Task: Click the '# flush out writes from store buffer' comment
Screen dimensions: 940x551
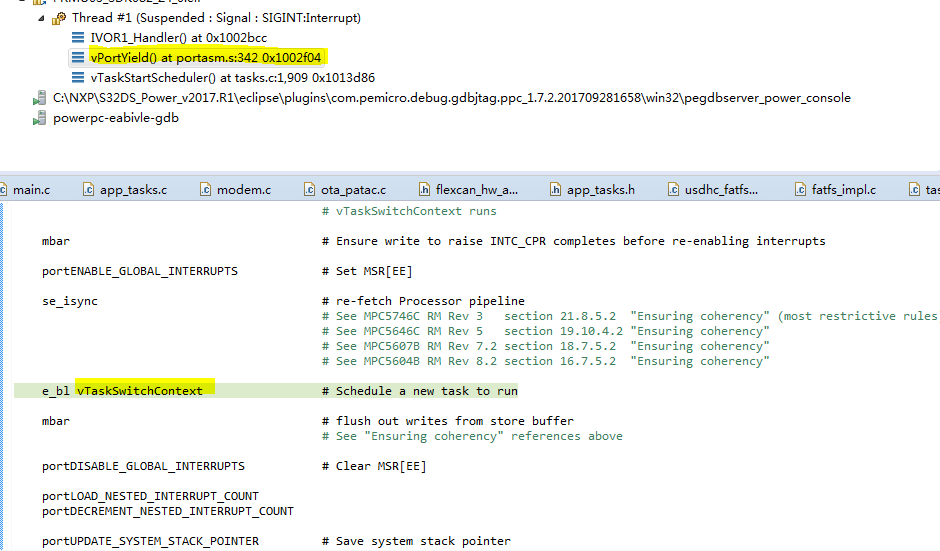Action: (448, 421)
